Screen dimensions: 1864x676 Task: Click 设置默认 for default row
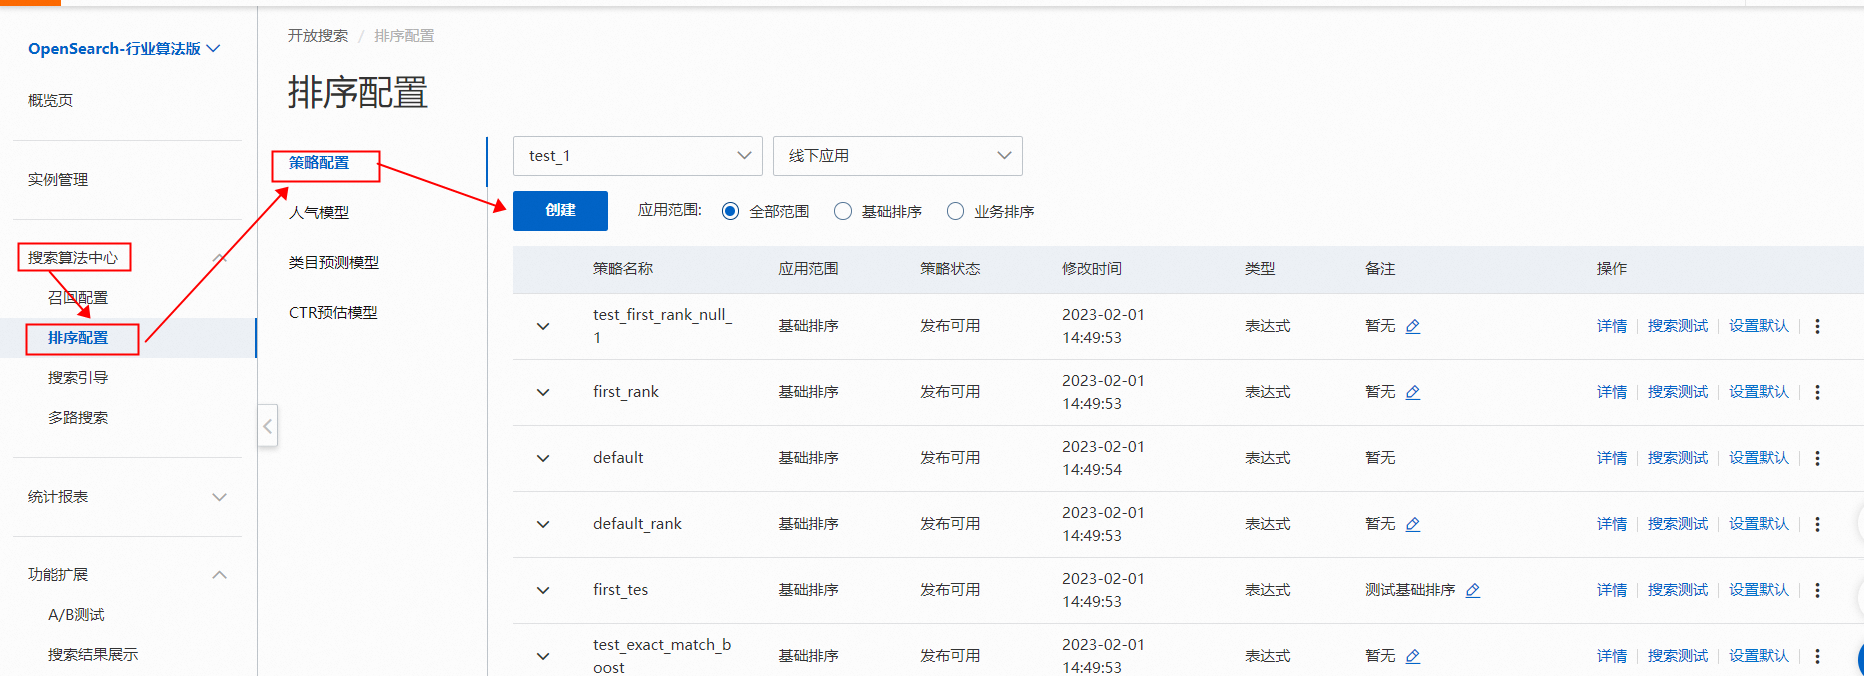[1759, 458]
